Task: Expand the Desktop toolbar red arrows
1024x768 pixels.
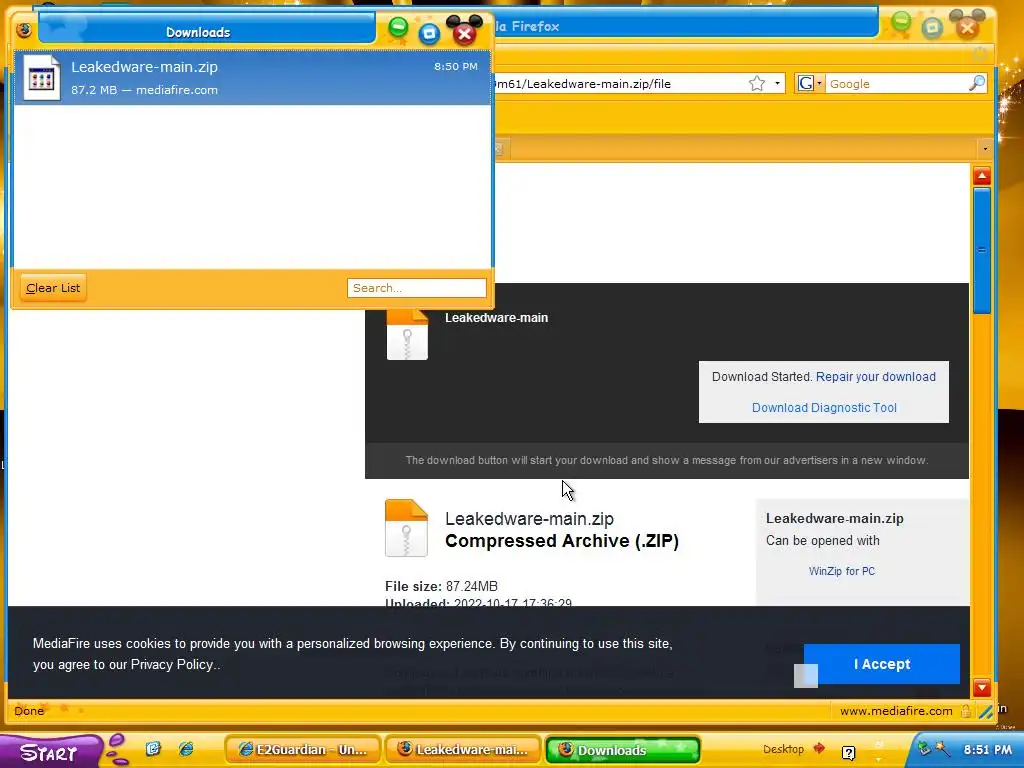Action: (x=819, y=748)
